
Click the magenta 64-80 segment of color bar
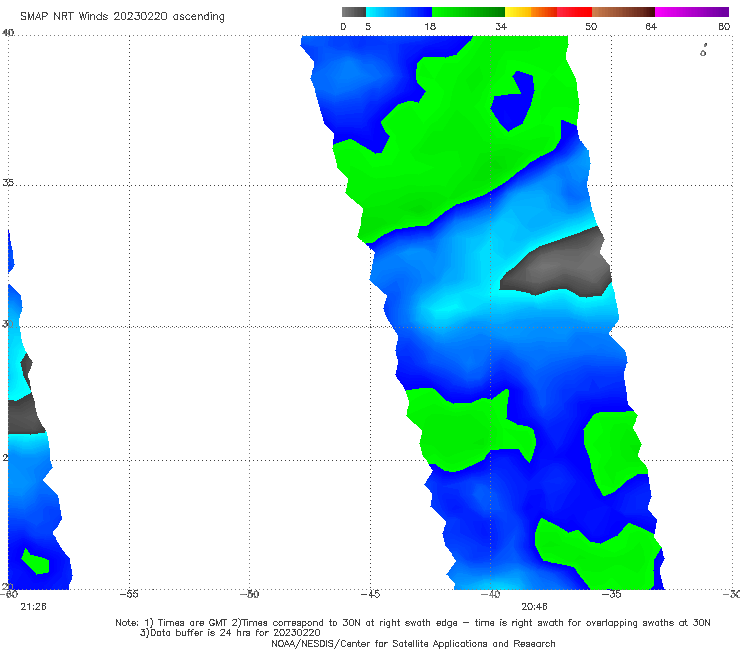click(692, 12)
